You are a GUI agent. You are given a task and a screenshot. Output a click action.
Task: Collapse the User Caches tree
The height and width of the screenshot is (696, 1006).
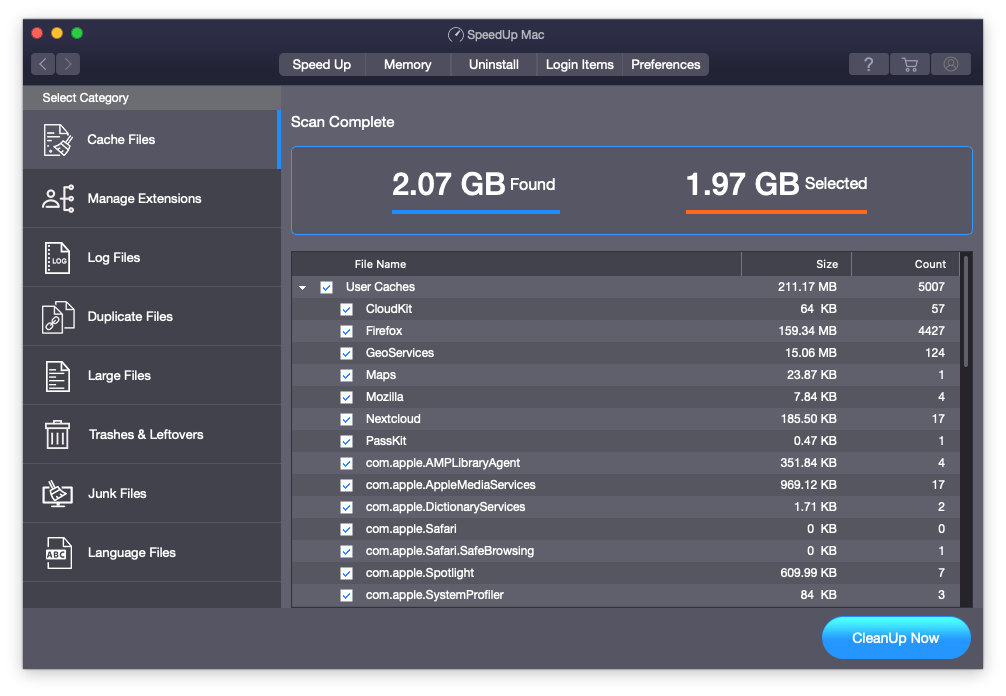(x=302, y=287)
